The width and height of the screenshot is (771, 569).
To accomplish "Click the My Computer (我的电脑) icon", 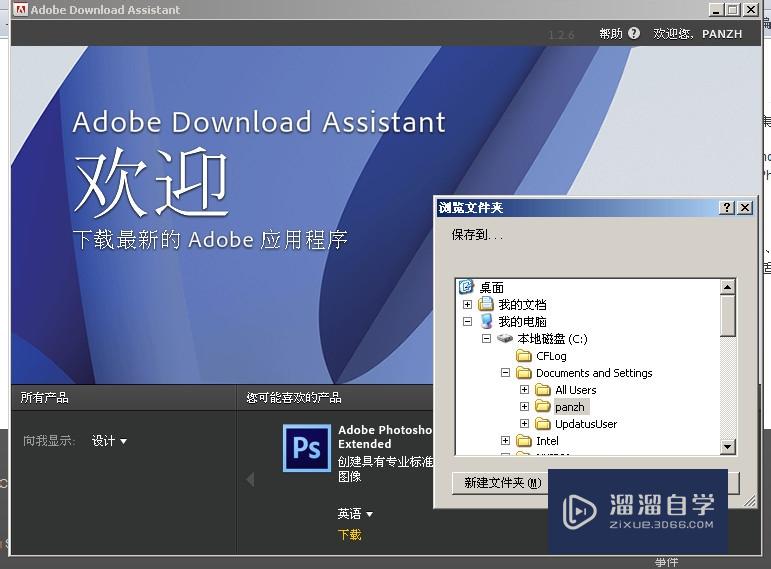I will click(x=486, y=321).
